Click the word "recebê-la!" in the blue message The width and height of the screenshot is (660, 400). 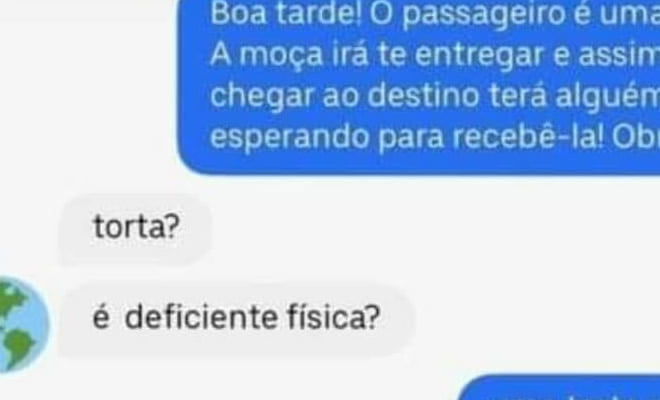point(528,136)
